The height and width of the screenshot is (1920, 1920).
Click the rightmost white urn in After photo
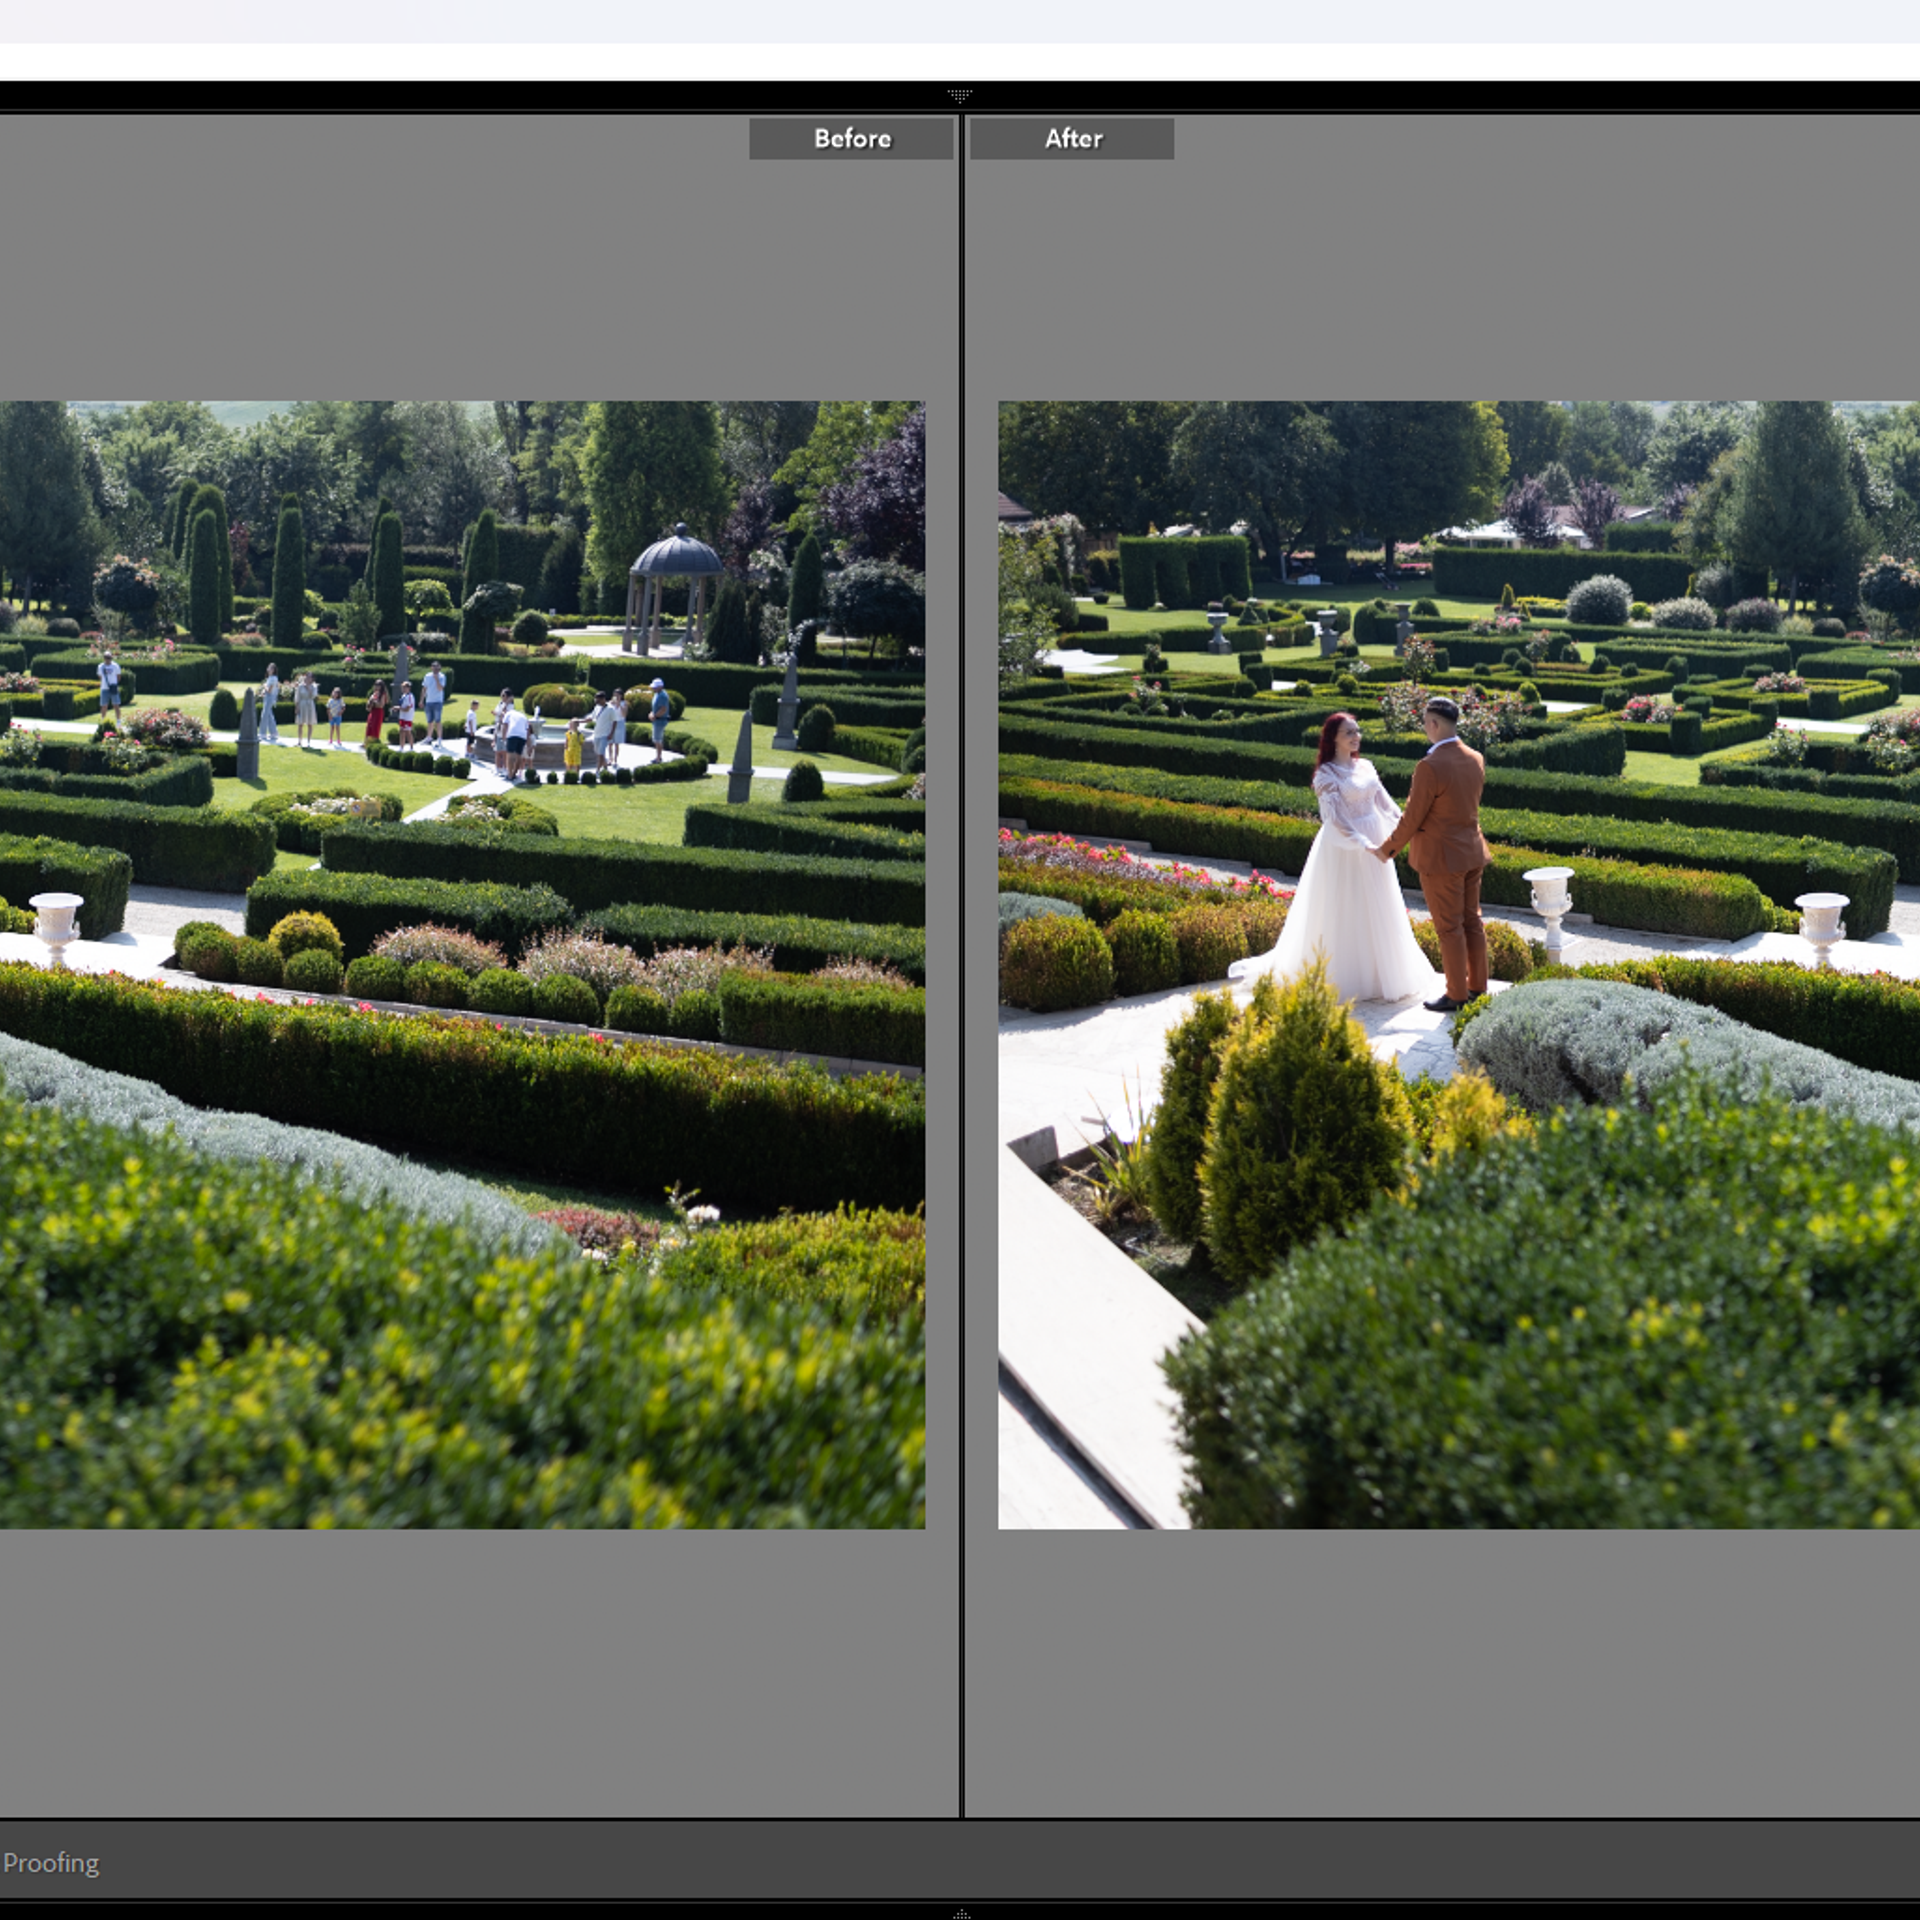click(x=1821, y=925)
